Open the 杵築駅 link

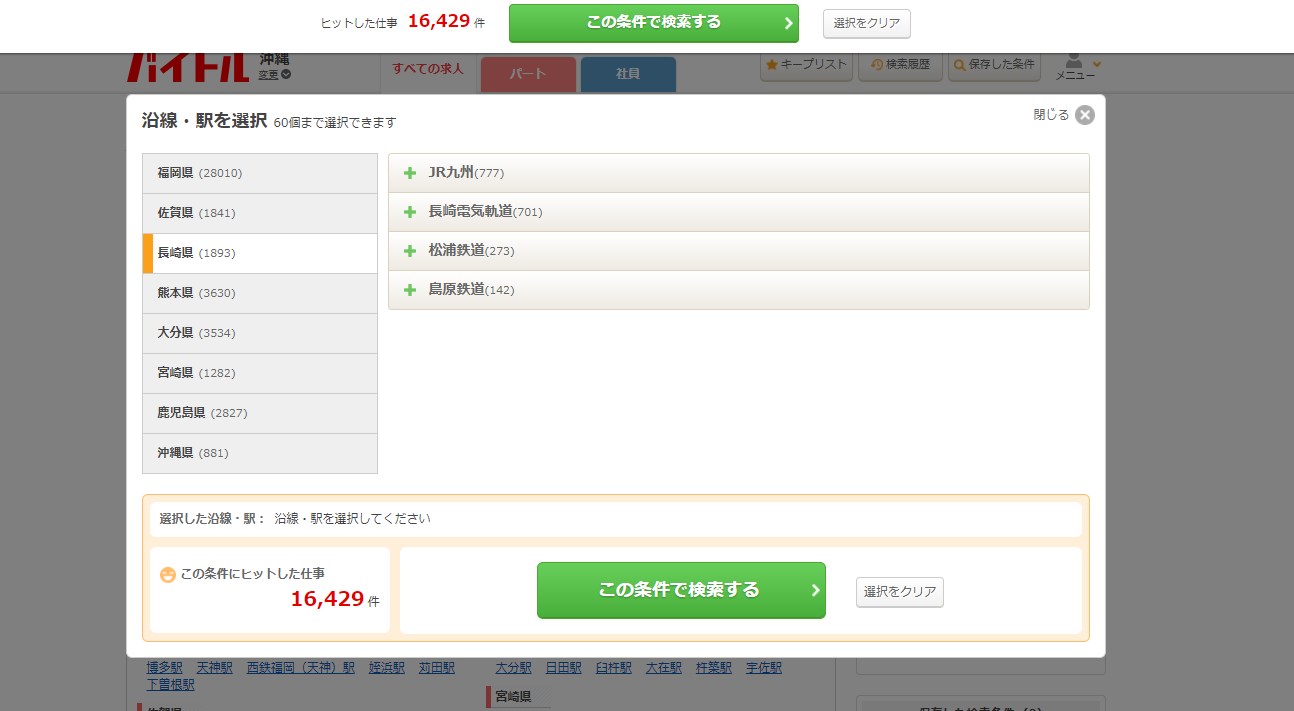[714, 668]
